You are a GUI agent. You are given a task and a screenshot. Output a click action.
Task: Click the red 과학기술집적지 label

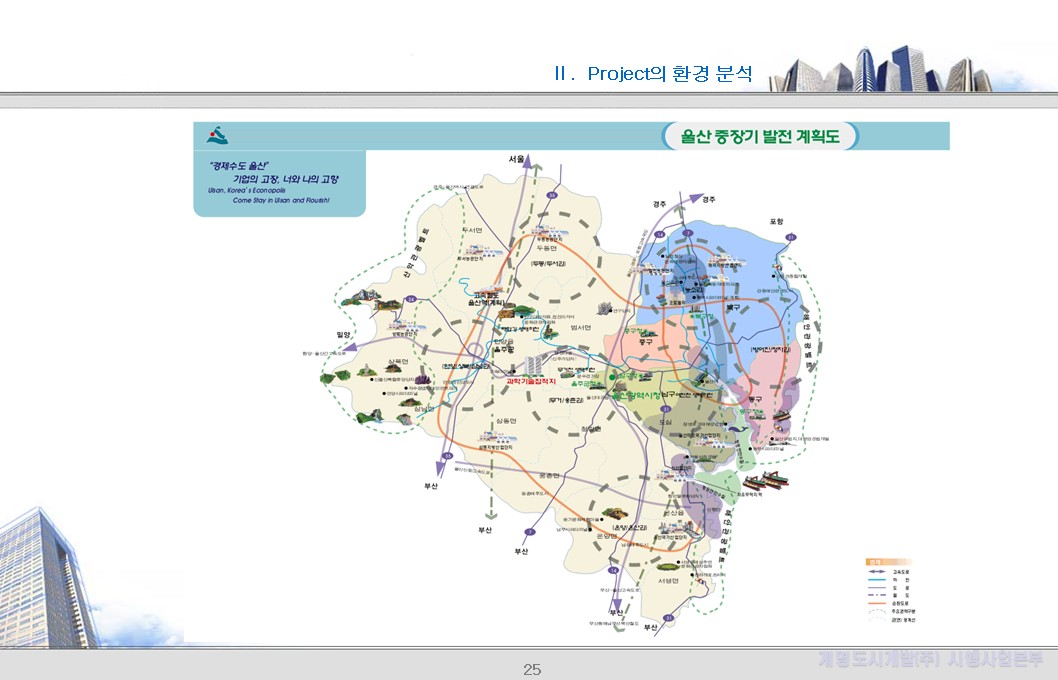point(532,380)
